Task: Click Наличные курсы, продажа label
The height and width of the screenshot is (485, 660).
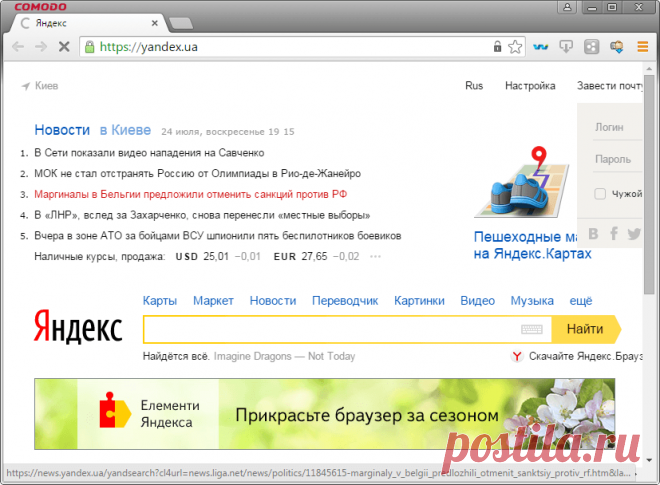Action: (x=100, y=256)
